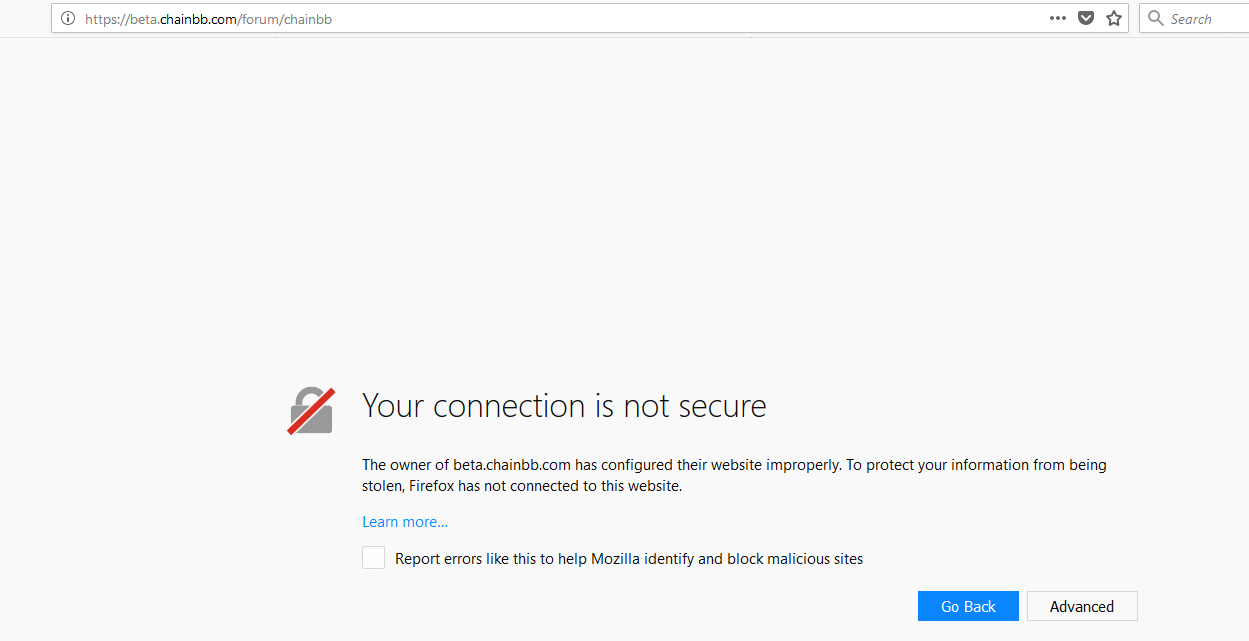This screenshot has height=641, width=1249.
Task: Click the 'Firefox has not connected' sentence
Action: coord(545,487)
